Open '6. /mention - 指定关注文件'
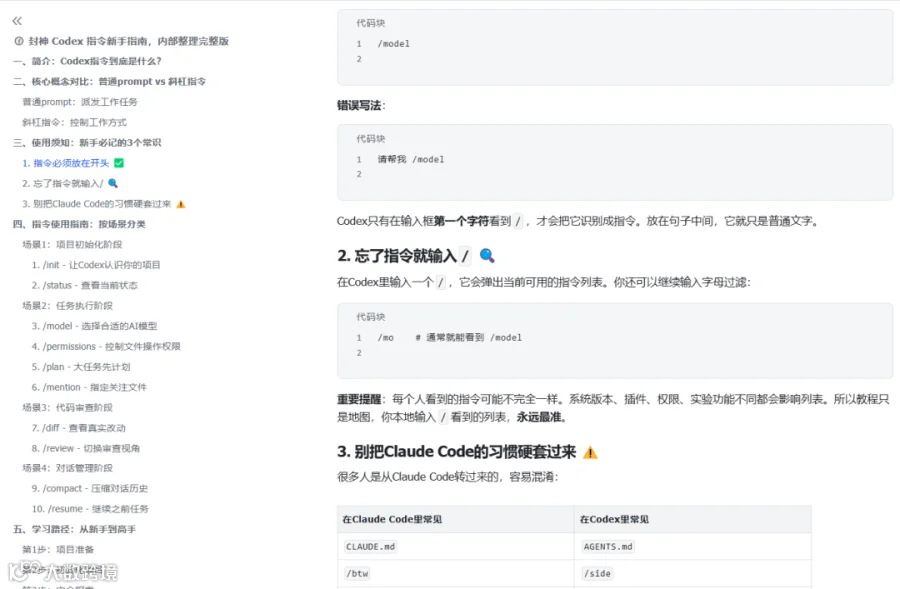The width and height of the screenshot is (900, 589). [x=89, y=388]
